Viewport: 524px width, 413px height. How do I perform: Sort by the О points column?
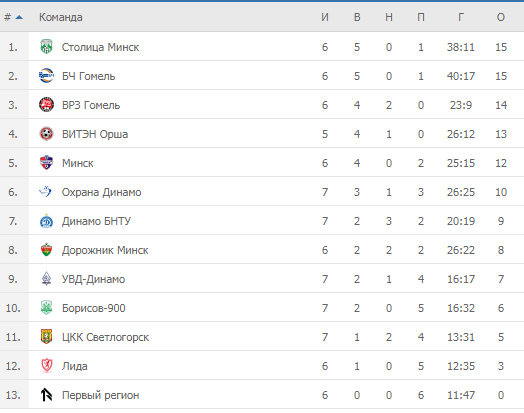click(x=501, y=17)
